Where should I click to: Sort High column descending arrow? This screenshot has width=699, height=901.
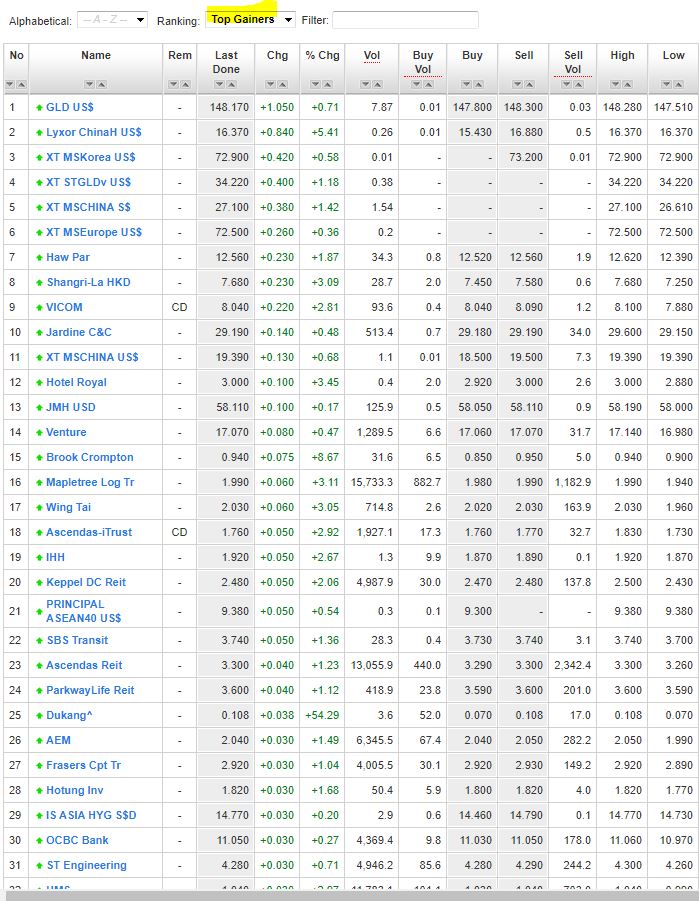pos(616,84)
